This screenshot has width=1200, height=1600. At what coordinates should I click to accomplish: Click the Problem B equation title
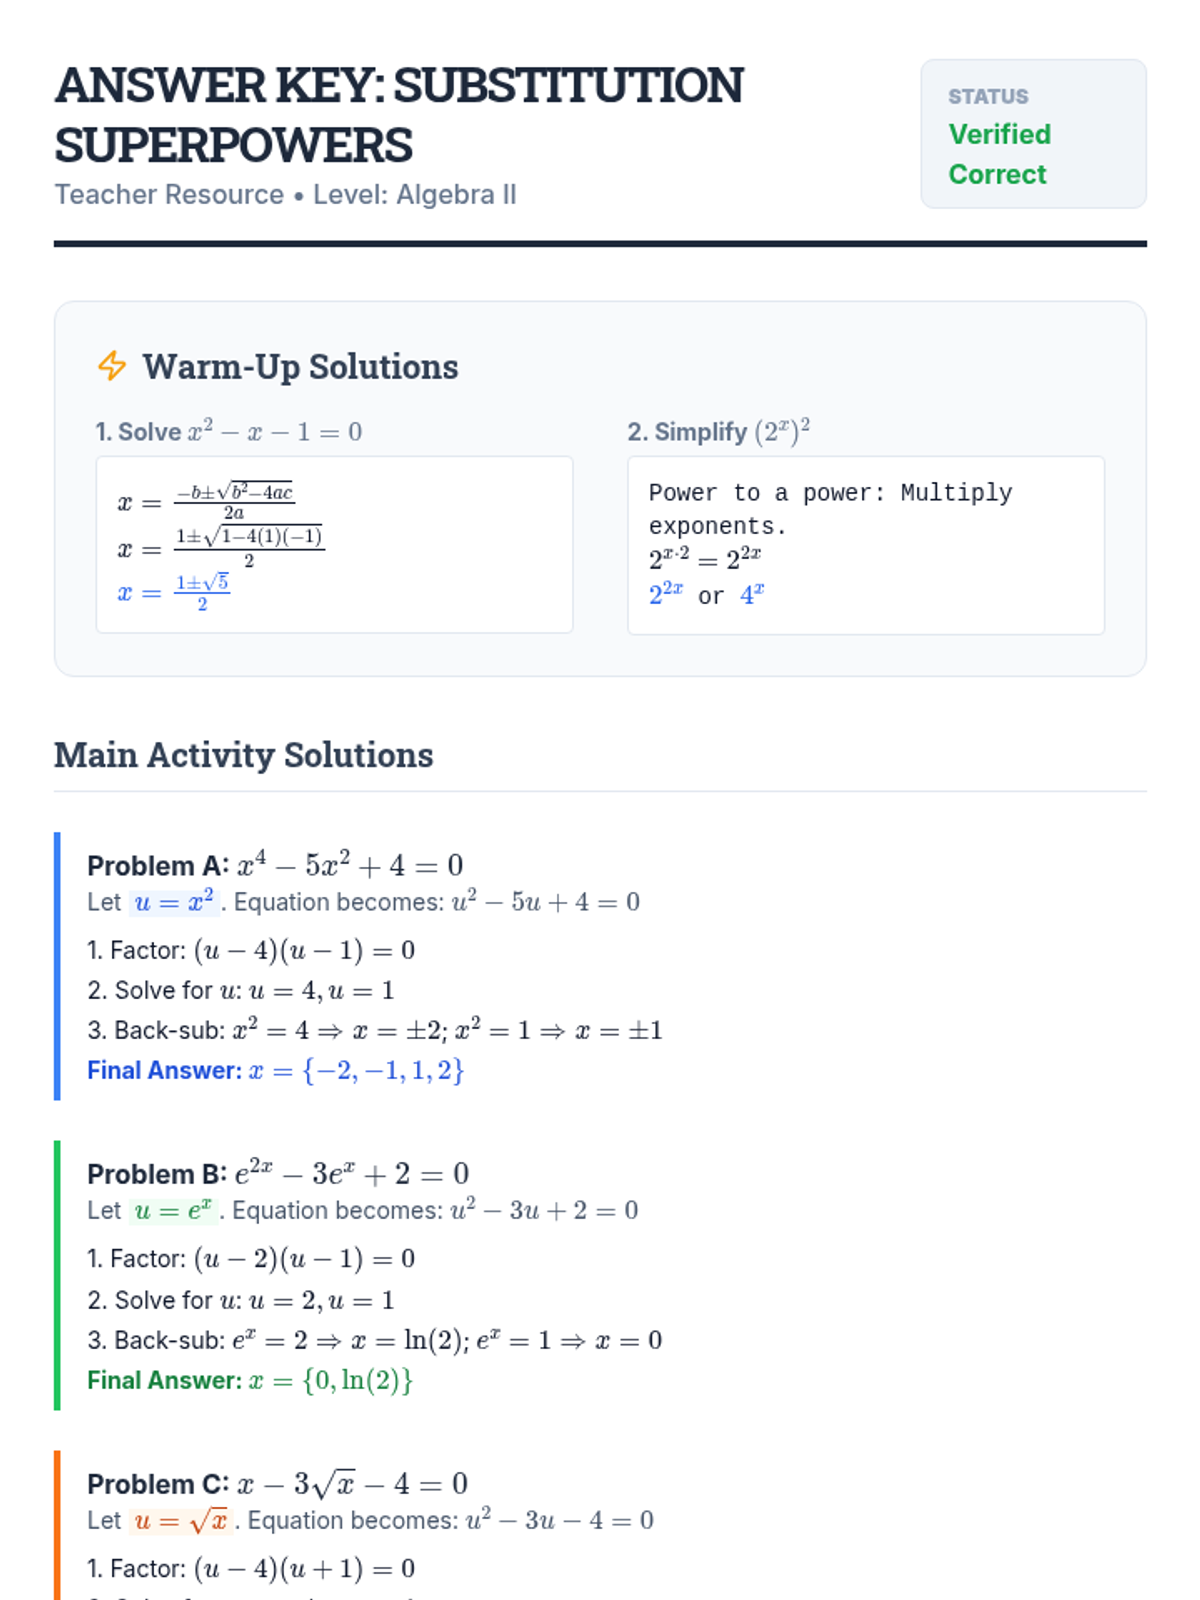[x=278, y=1173]
